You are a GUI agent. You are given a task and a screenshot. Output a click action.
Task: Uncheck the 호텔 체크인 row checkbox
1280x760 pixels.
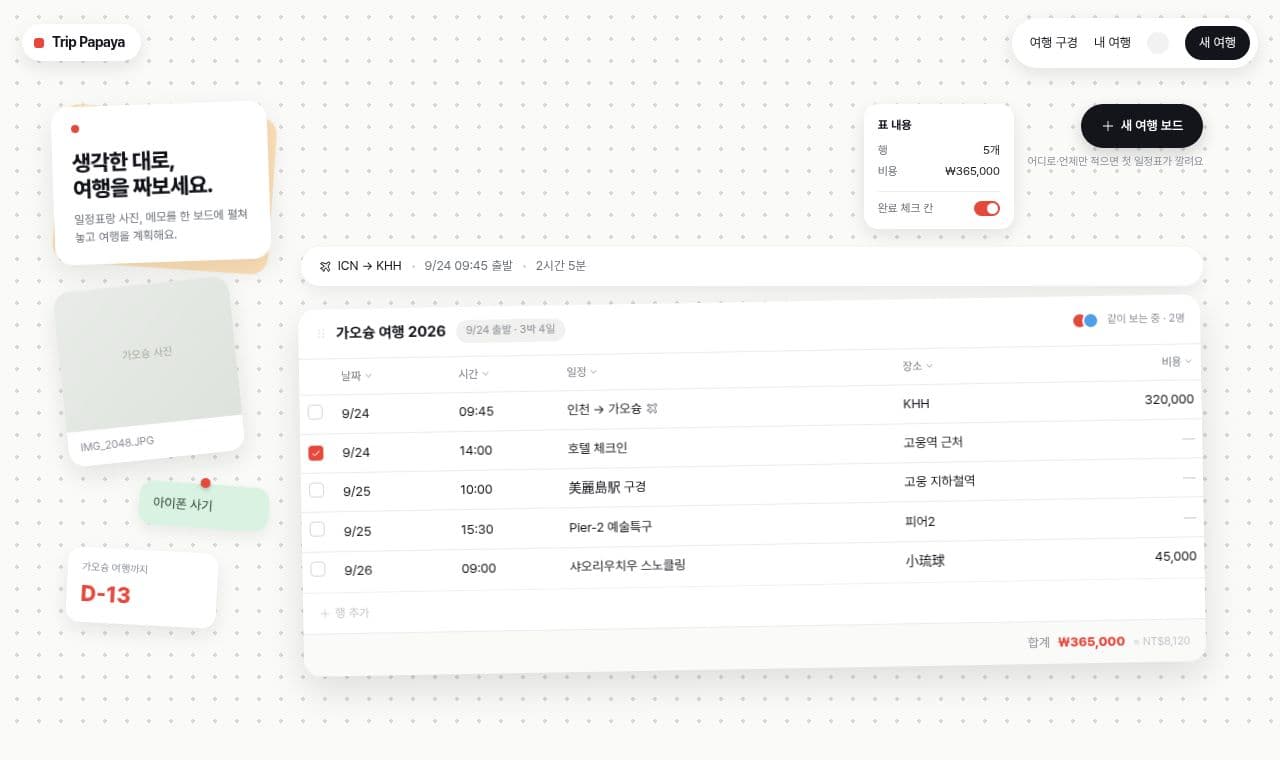click(x=316, y=453)
